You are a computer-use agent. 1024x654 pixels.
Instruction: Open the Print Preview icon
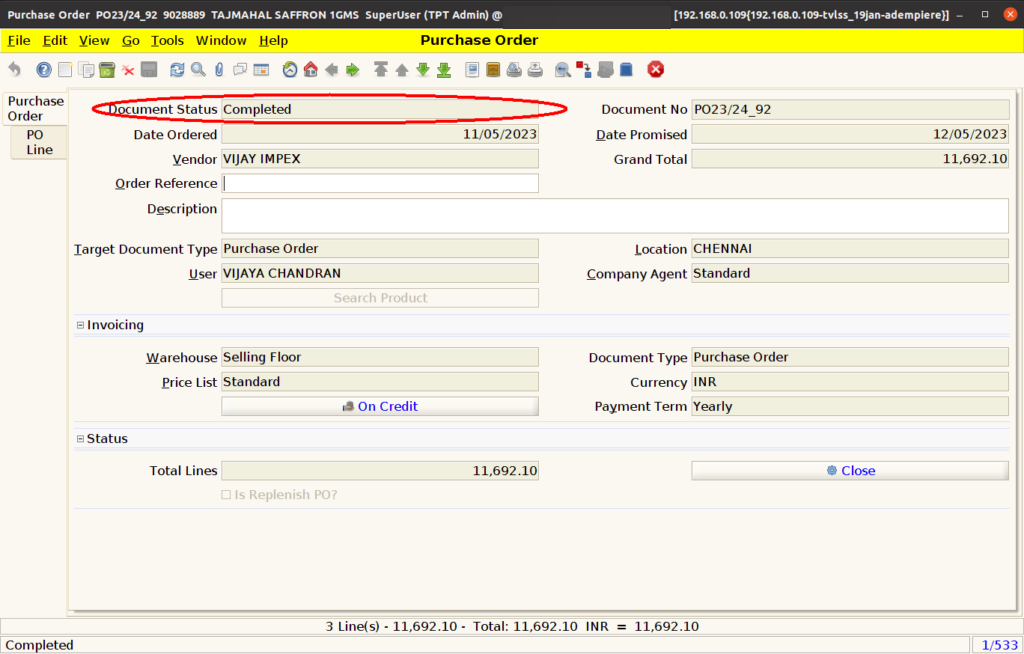click(514, 69)
